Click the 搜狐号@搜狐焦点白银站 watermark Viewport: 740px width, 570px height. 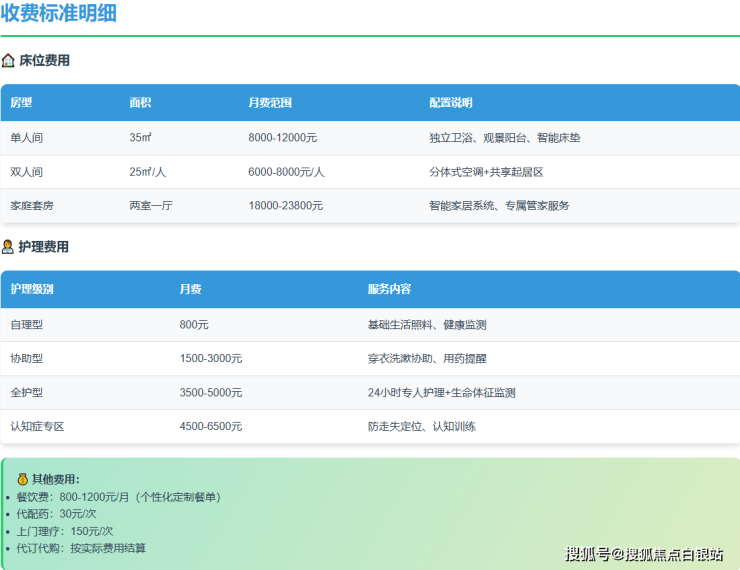point(644,554)
